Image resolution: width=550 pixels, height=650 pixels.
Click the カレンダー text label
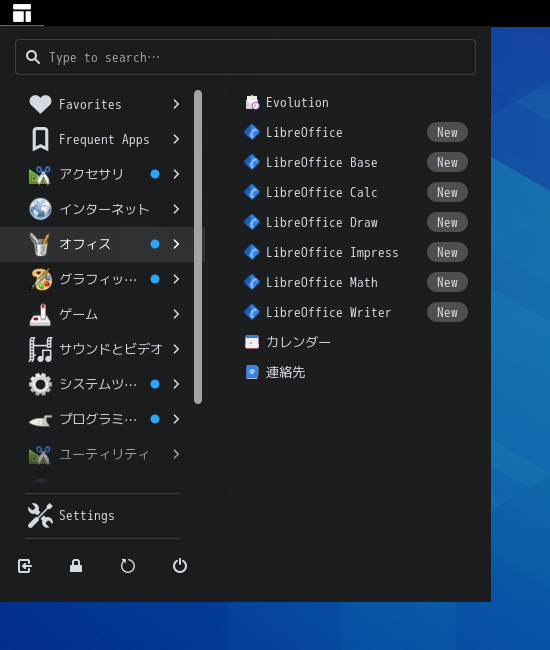coord(298,342)
